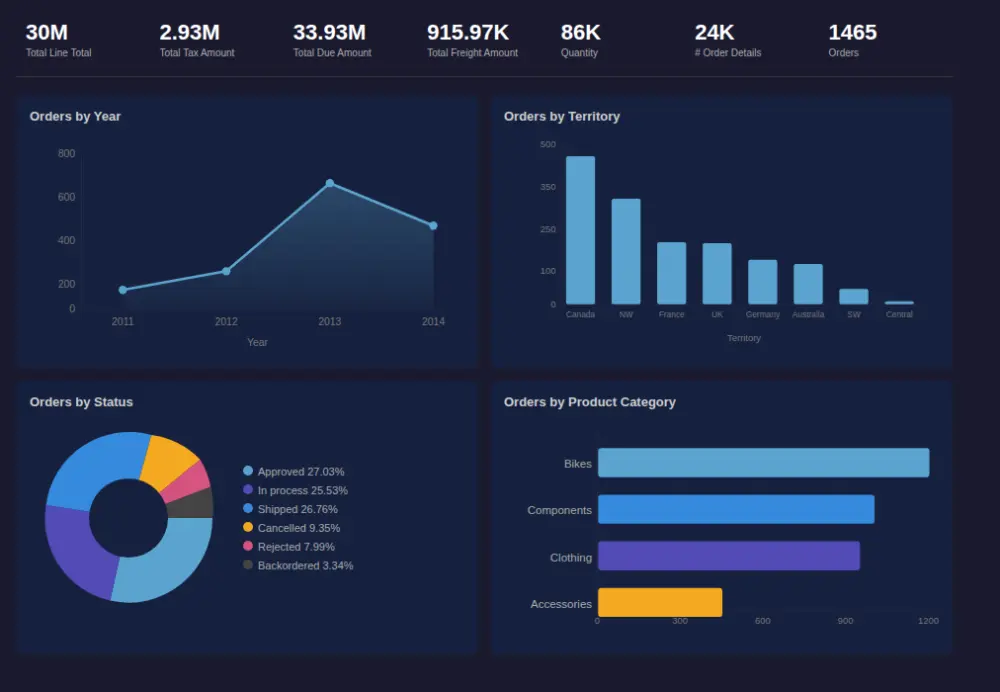The image size is (1000, 692).
Task: Click the NW bar in territory chart
Action: [x=626, y=251]
